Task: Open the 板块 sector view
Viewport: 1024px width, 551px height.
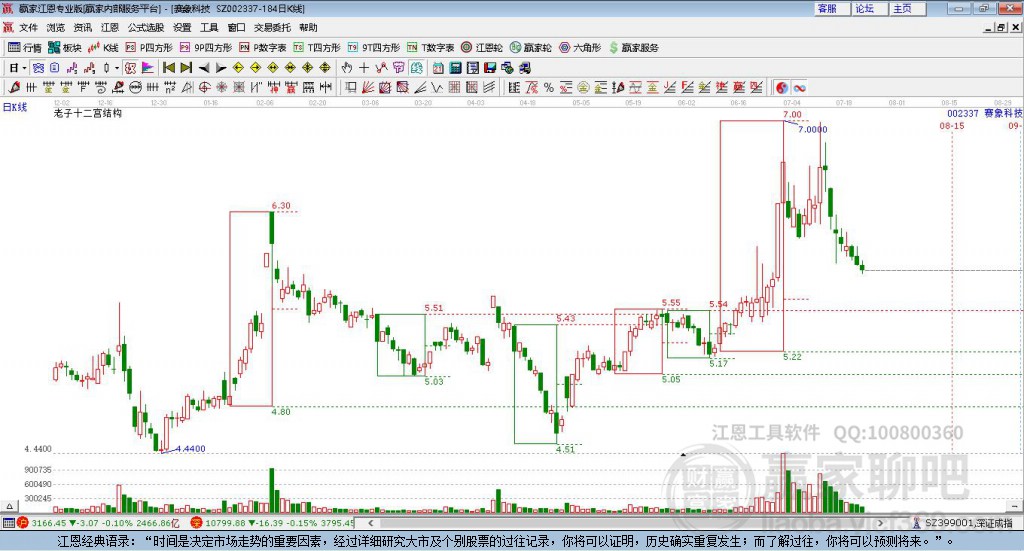Action: [x=64, y=48]
